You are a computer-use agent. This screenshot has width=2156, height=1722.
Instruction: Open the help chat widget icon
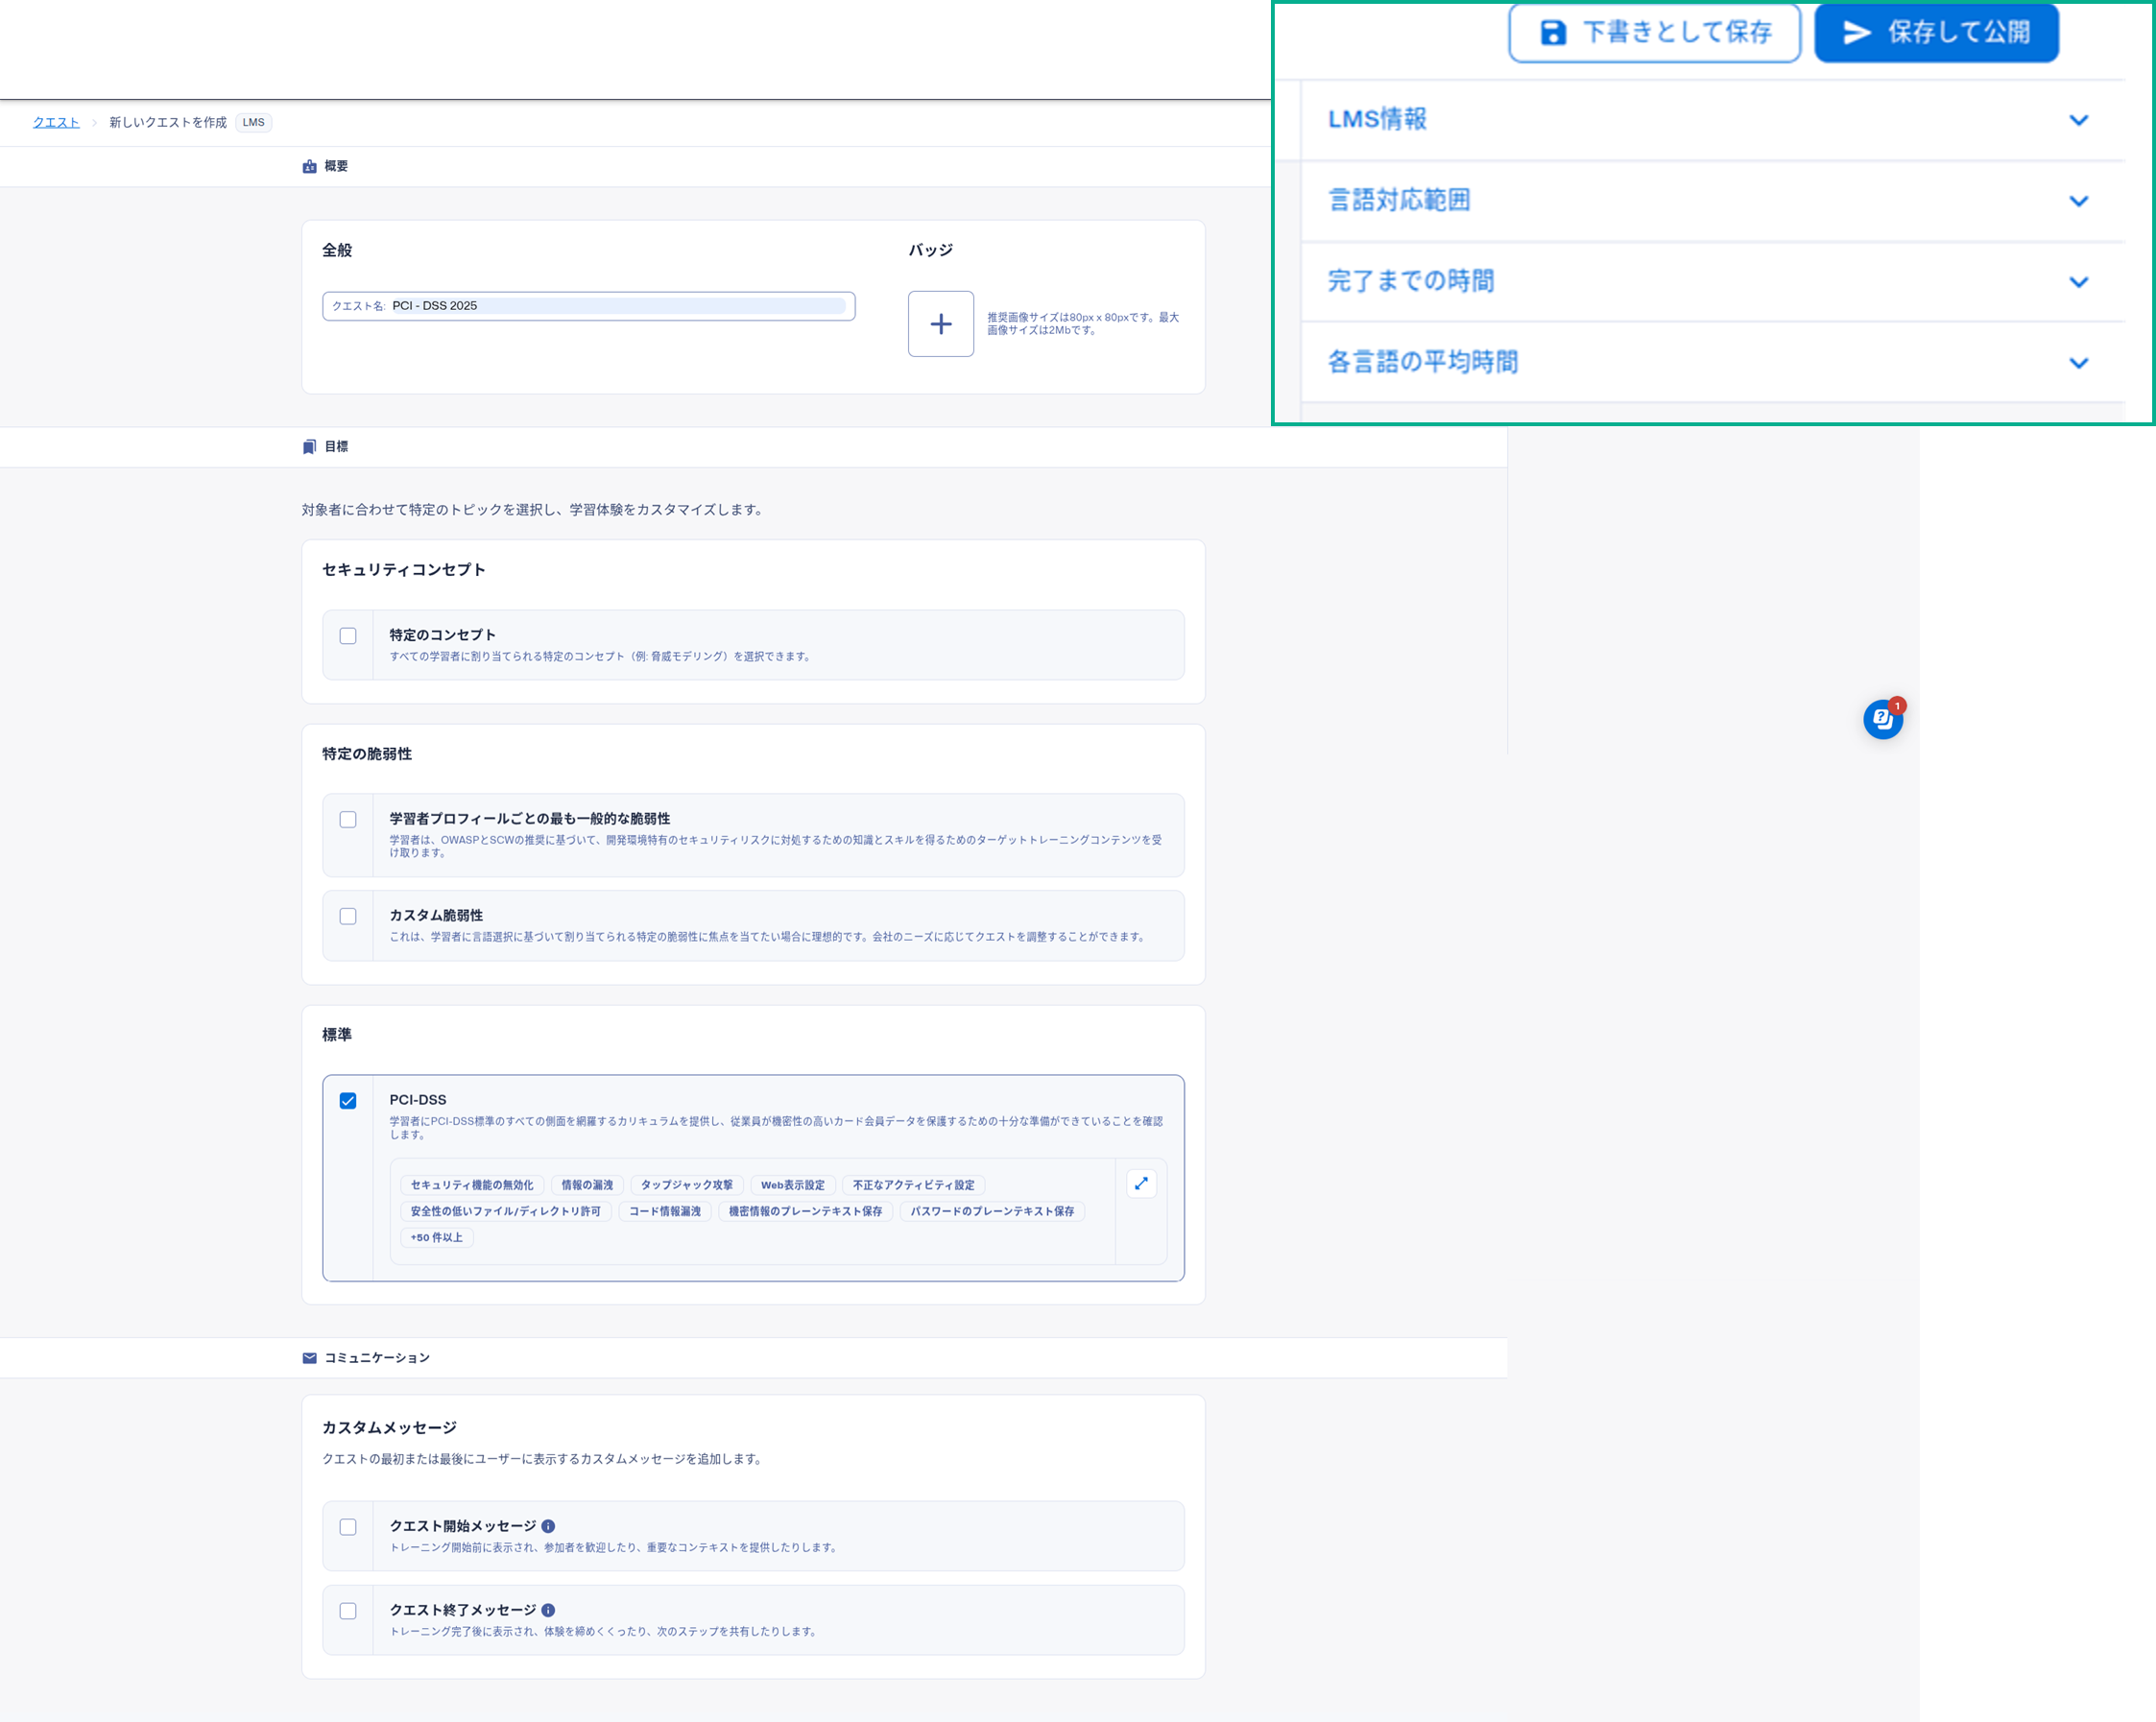(1883, 718)
